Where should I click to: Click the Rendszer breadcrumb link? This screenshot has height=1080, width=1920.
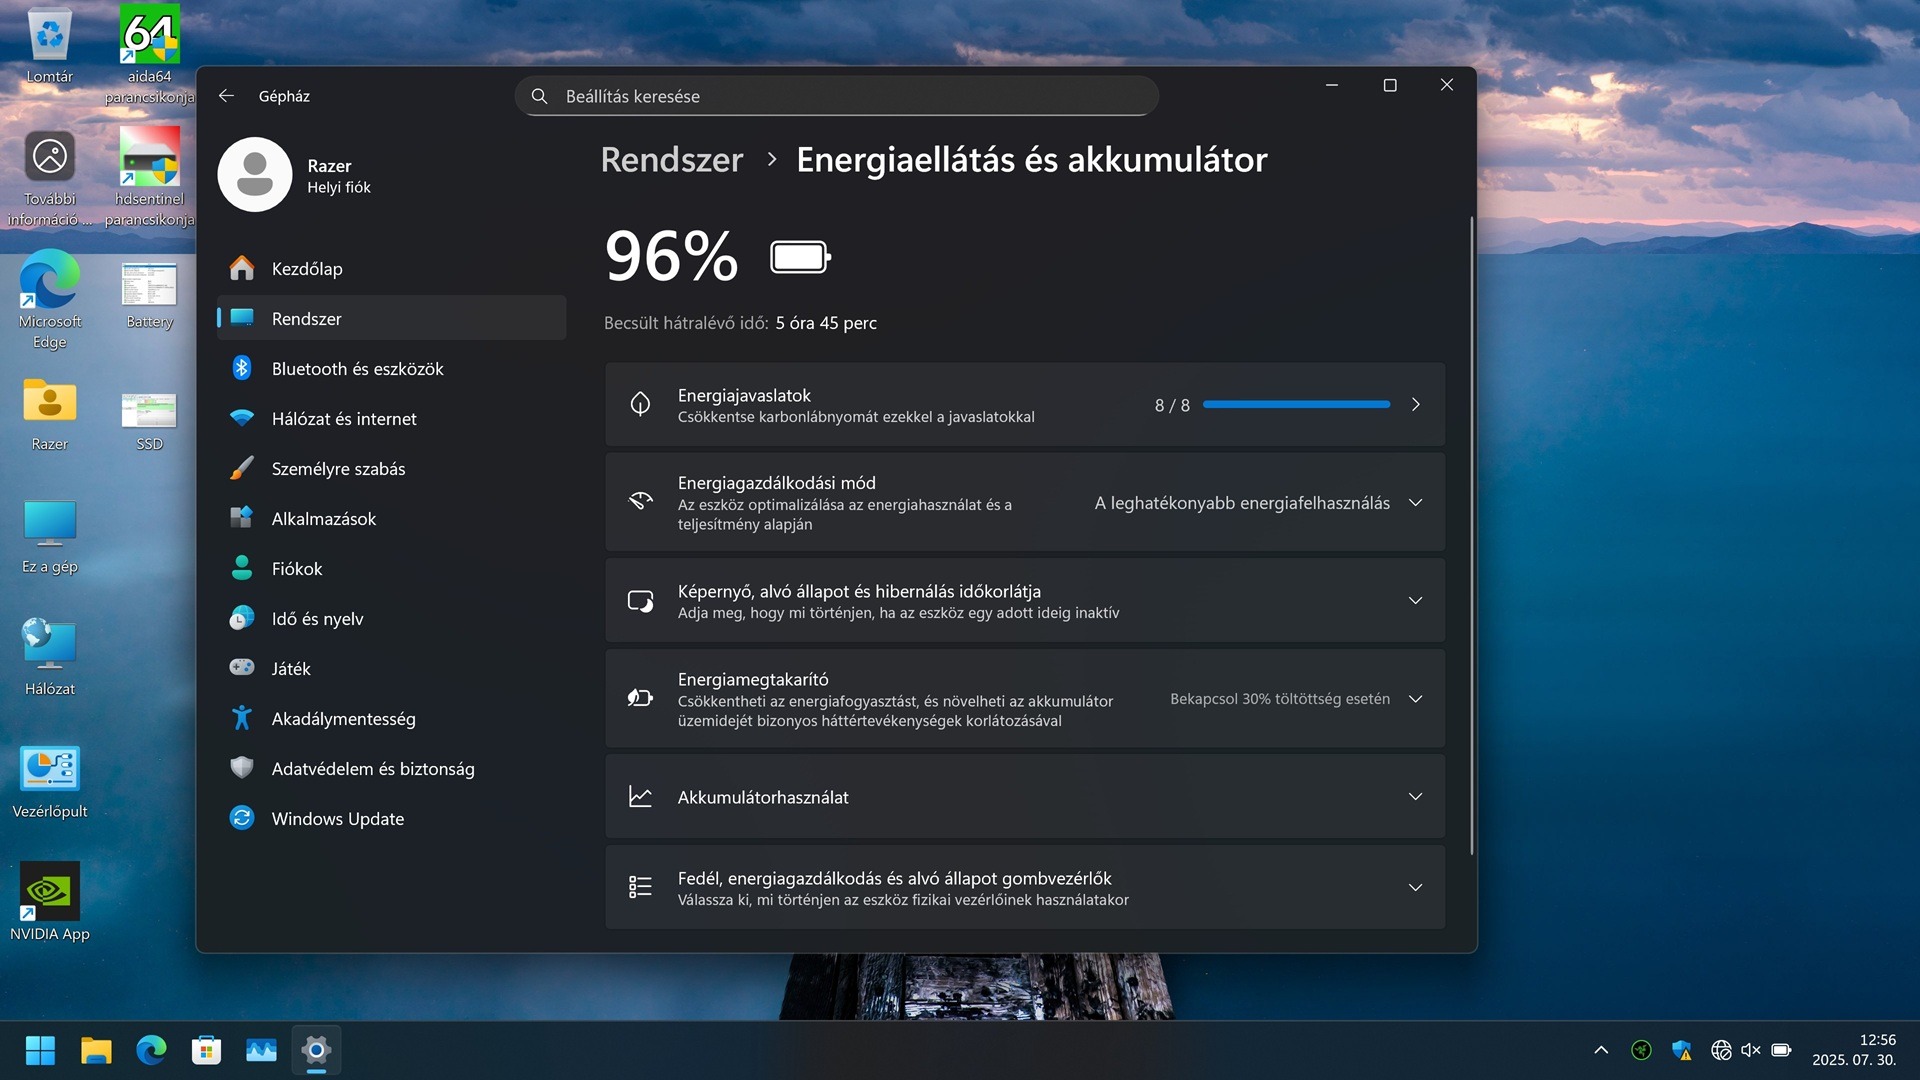click(671, 160)
